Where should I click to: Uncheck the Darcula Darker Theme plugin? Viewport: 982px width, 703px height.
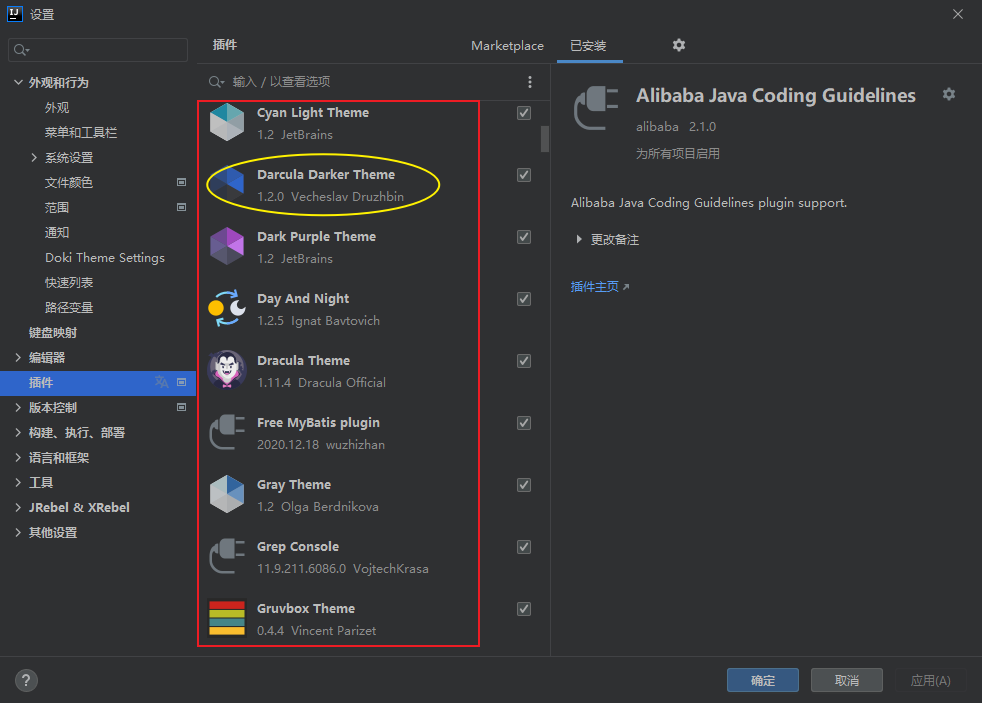pos(524,175)
